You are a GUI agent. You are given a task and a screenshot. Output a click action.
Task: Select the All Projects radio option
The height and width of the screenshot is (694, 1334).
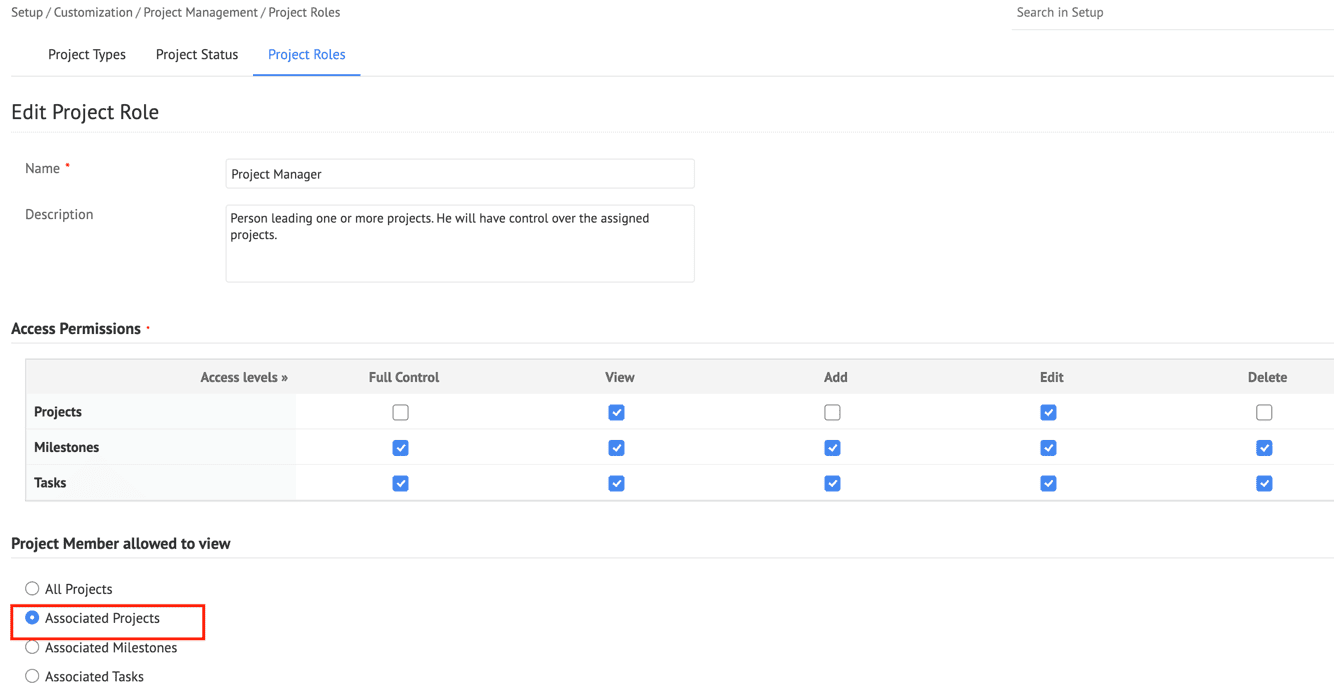pyautogui.click(x=33, y=589)
